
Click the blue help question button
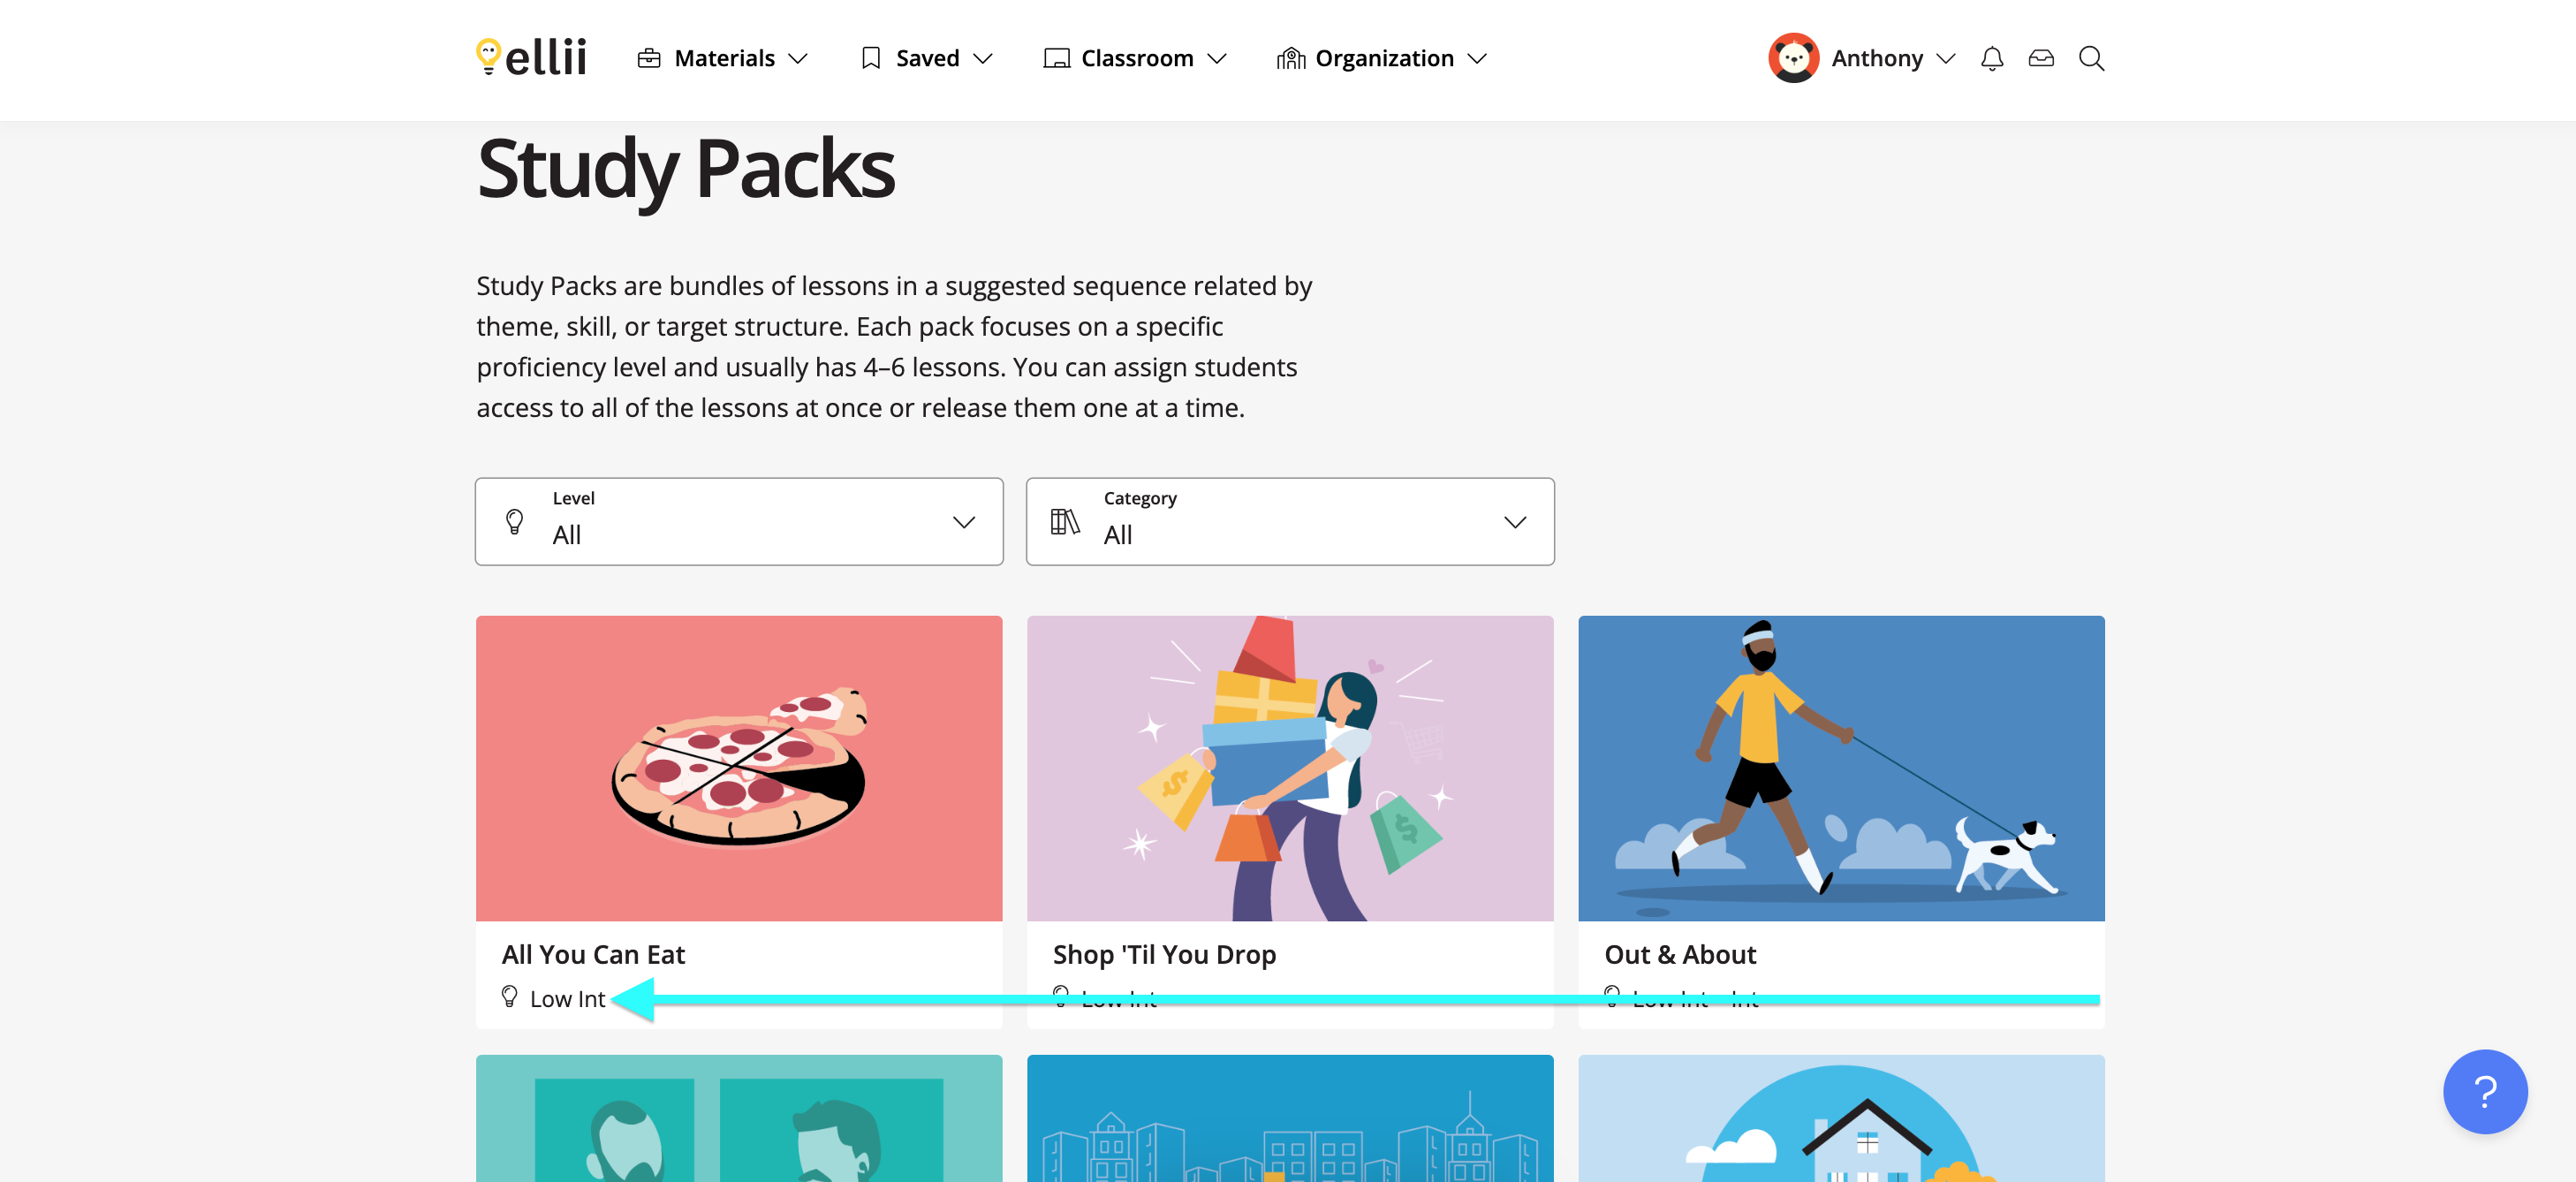(x=2484, y=1091)
